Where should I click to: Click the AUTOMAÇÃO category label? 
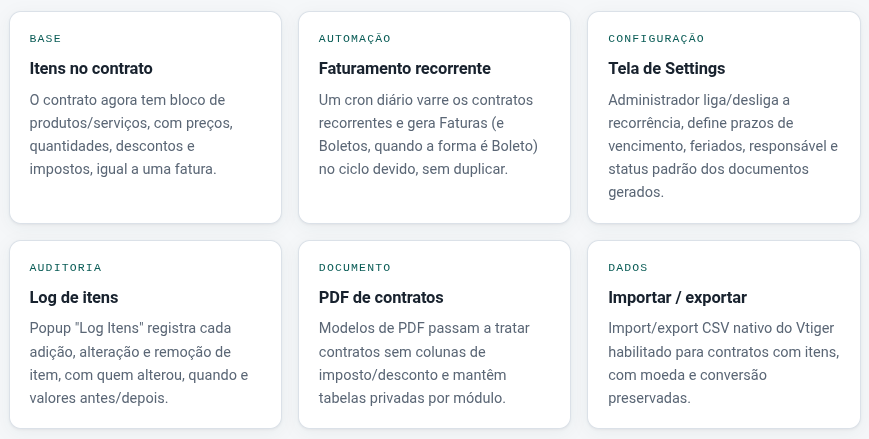tap(355, 38)
